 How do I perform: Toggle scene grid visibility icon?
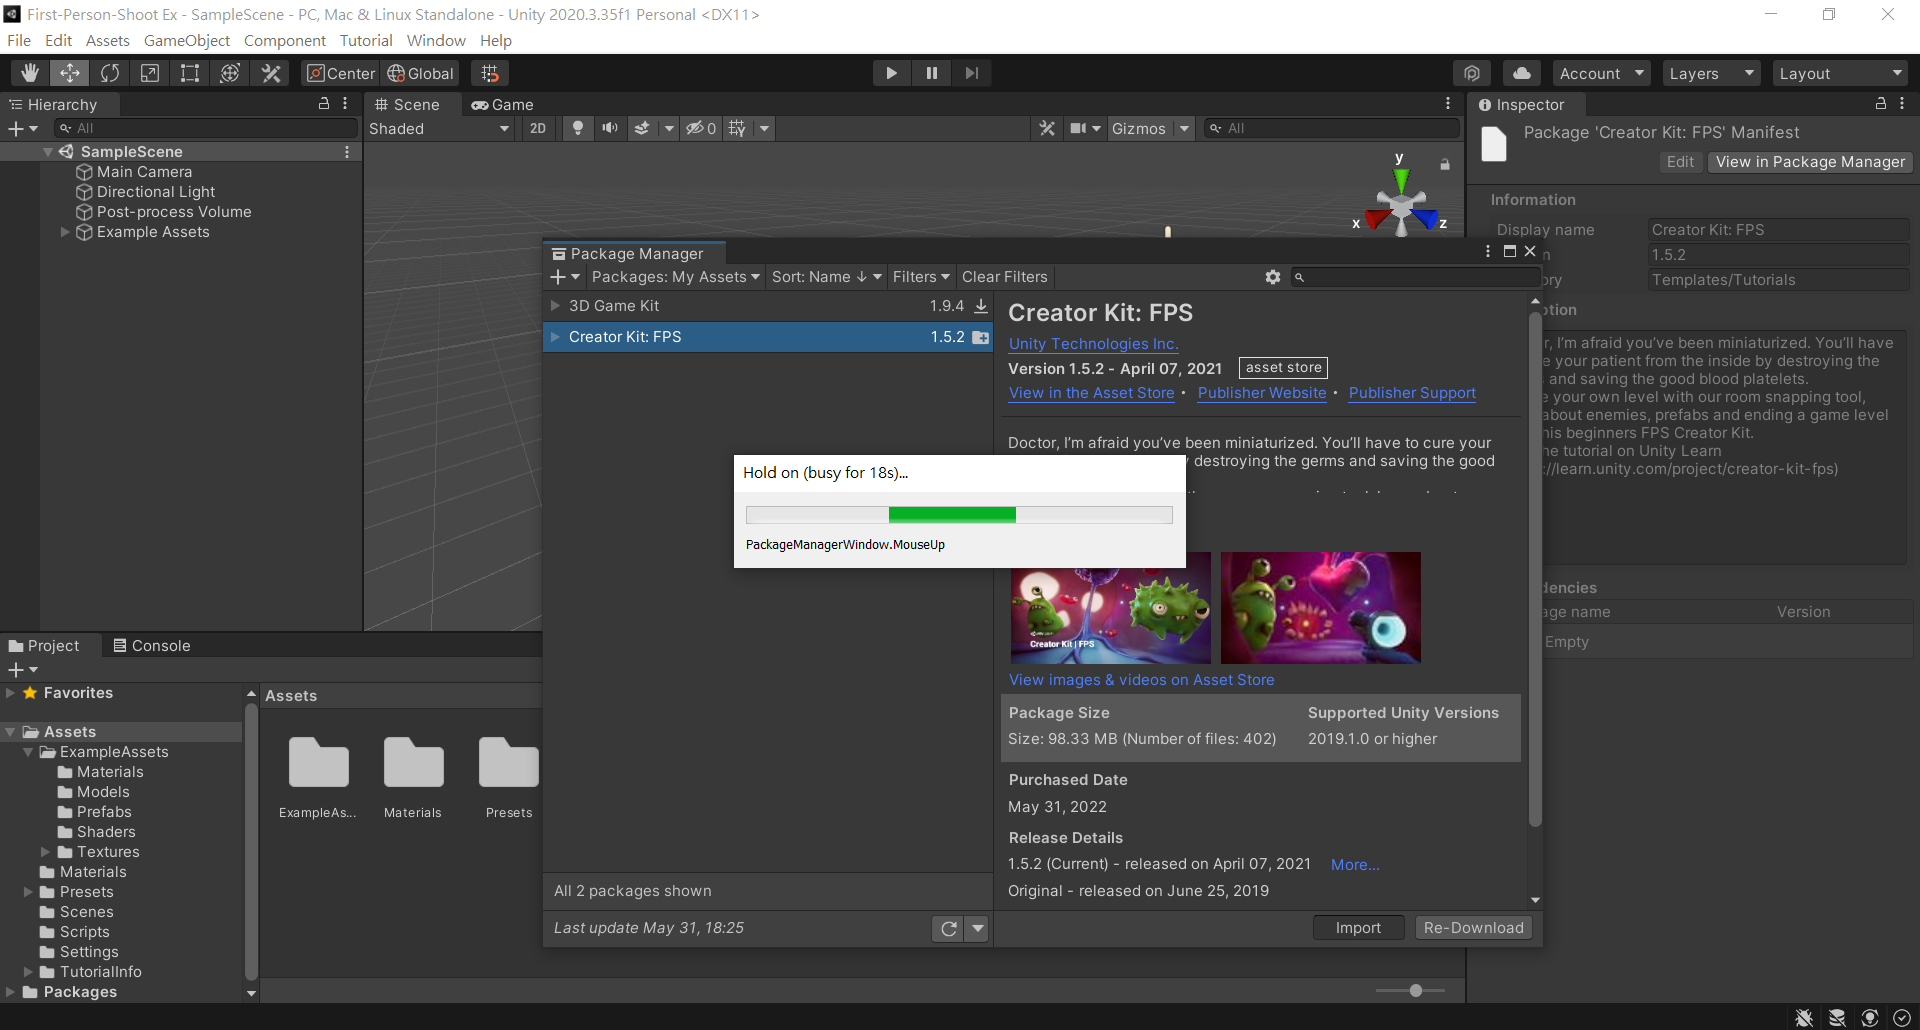tap(737, 128)
